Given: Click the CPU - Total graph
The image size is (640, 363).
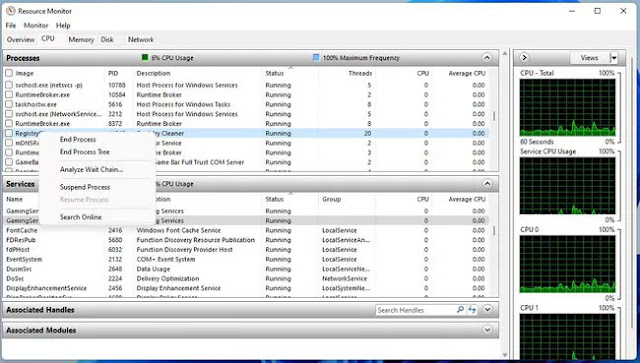Looking at the screenshot, I should tap(567, 107).
